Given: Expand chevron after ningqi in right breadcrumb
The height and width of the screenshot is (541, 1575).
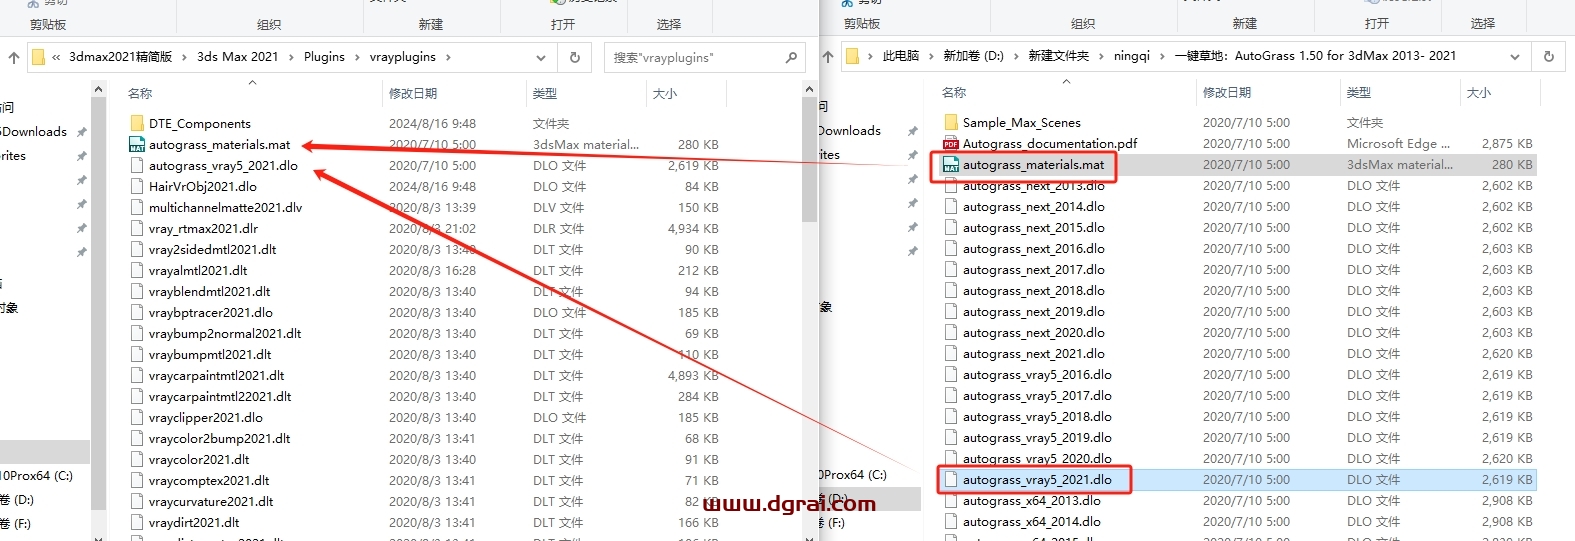Looking at the screenshot, I should tap(1163, 56).
